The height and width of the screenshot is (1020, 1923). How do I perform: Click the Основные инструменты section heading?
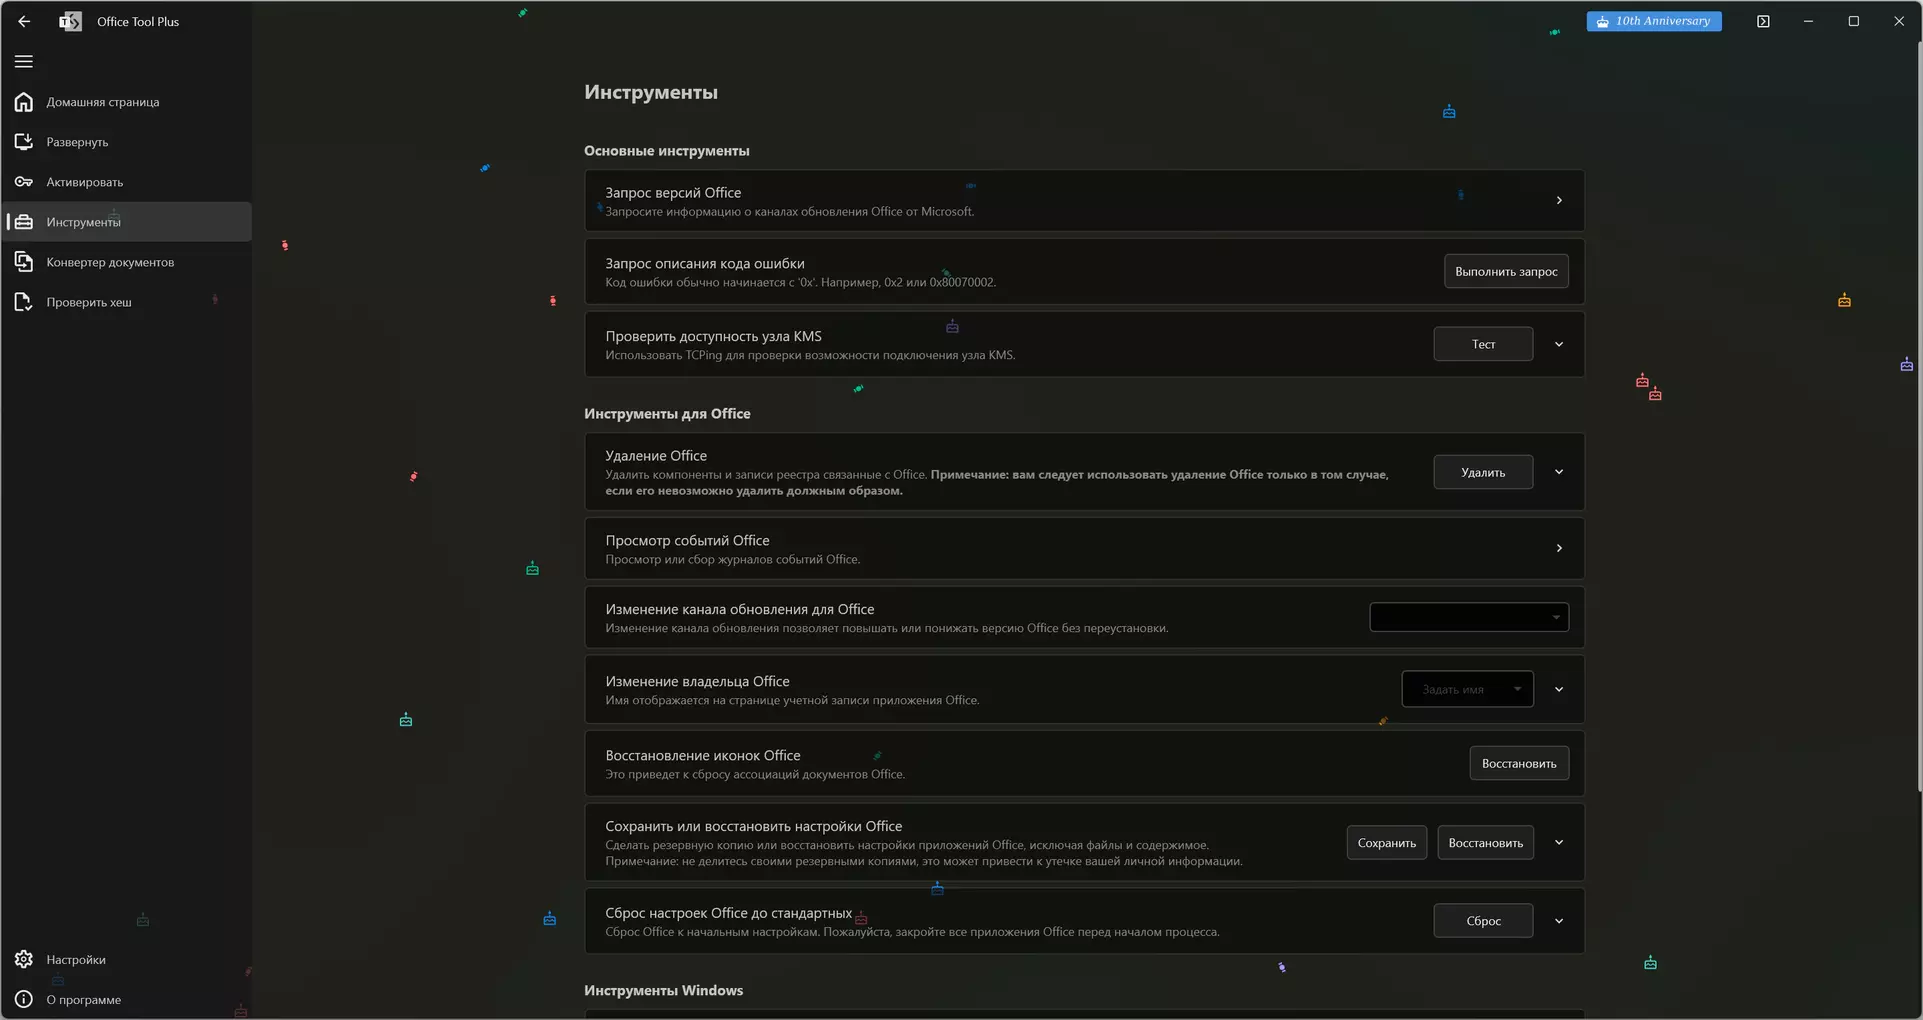(x=667, y=151)
